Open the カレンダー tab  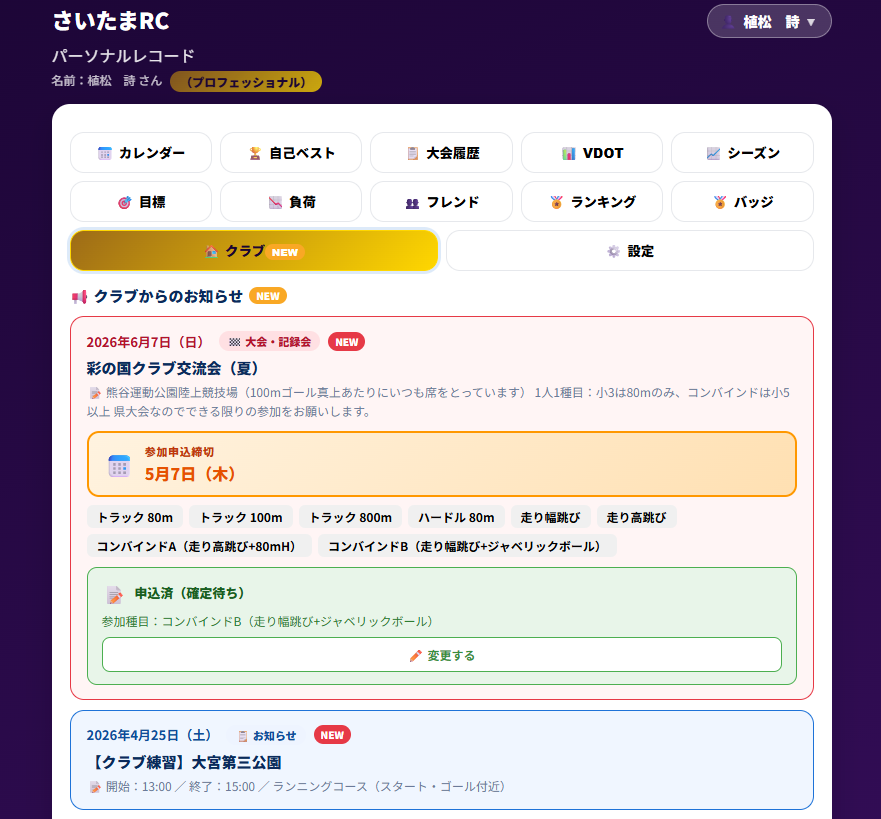[x=141, y=153]
